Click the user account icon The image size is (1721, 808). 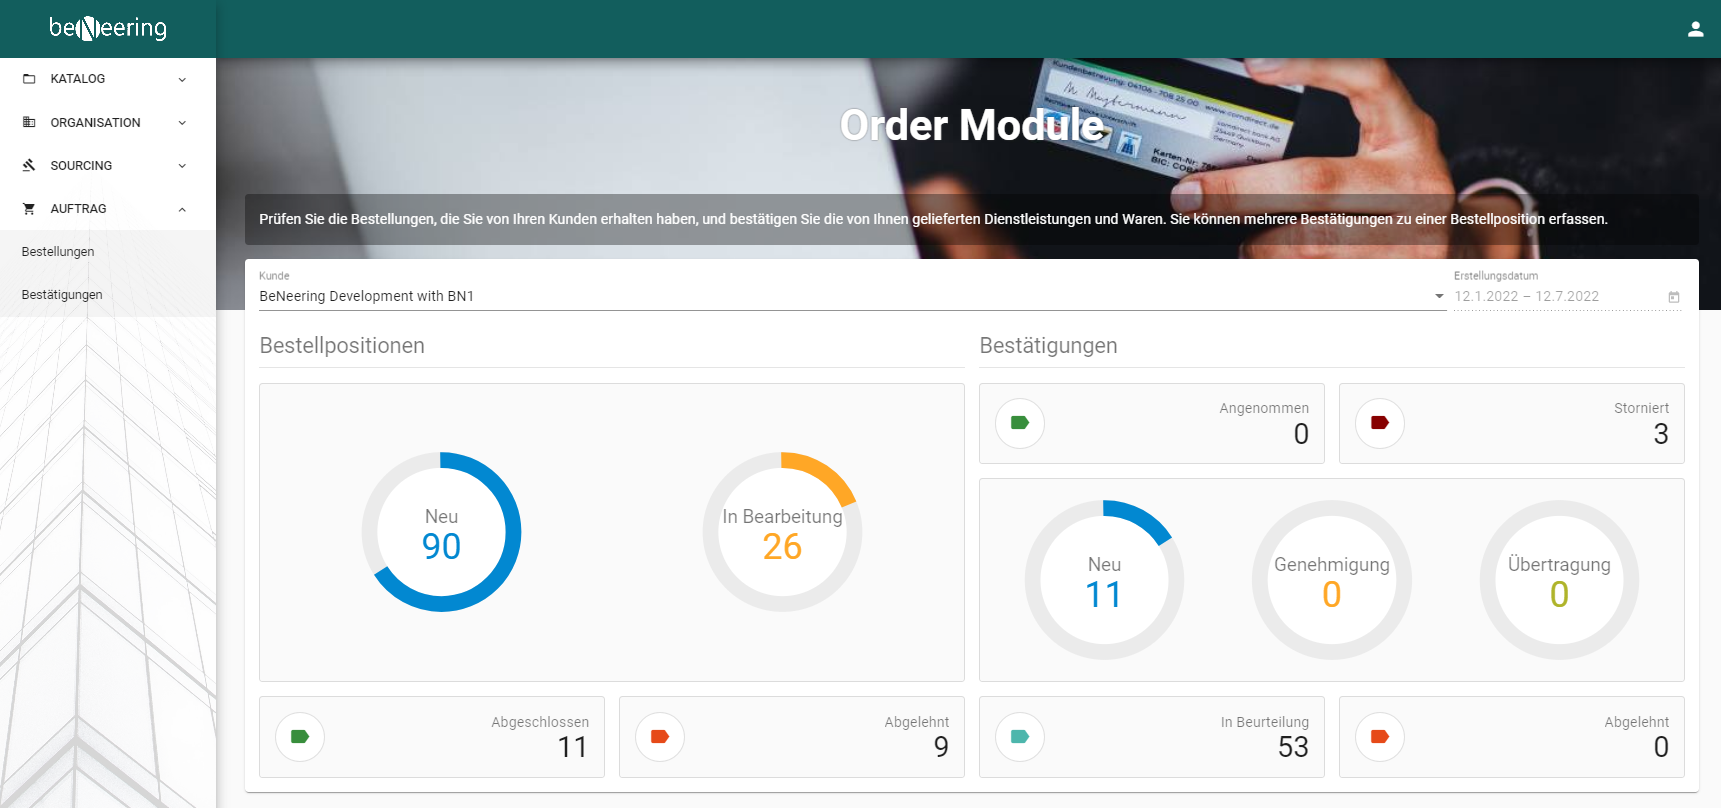pos(1695,29)
